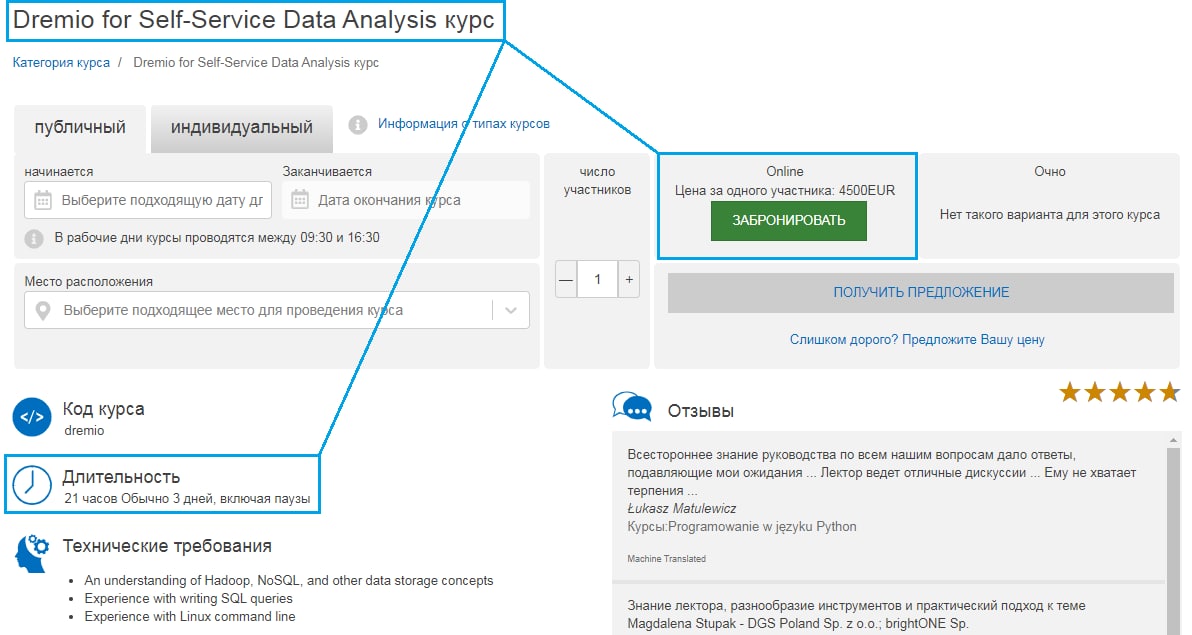Switch to the публичный tab

coord(80,128)
